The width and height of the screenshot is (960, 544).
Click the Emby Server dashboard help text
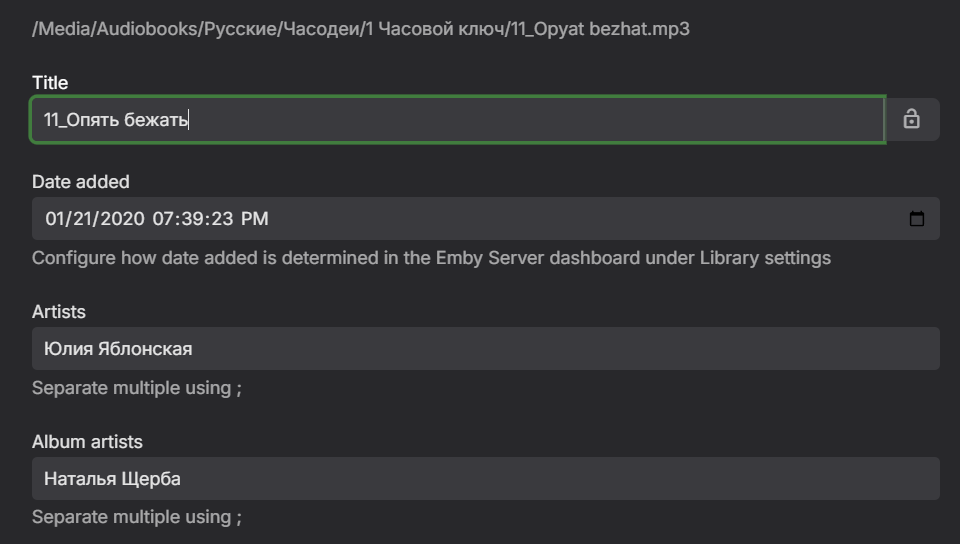click(431, 258)
